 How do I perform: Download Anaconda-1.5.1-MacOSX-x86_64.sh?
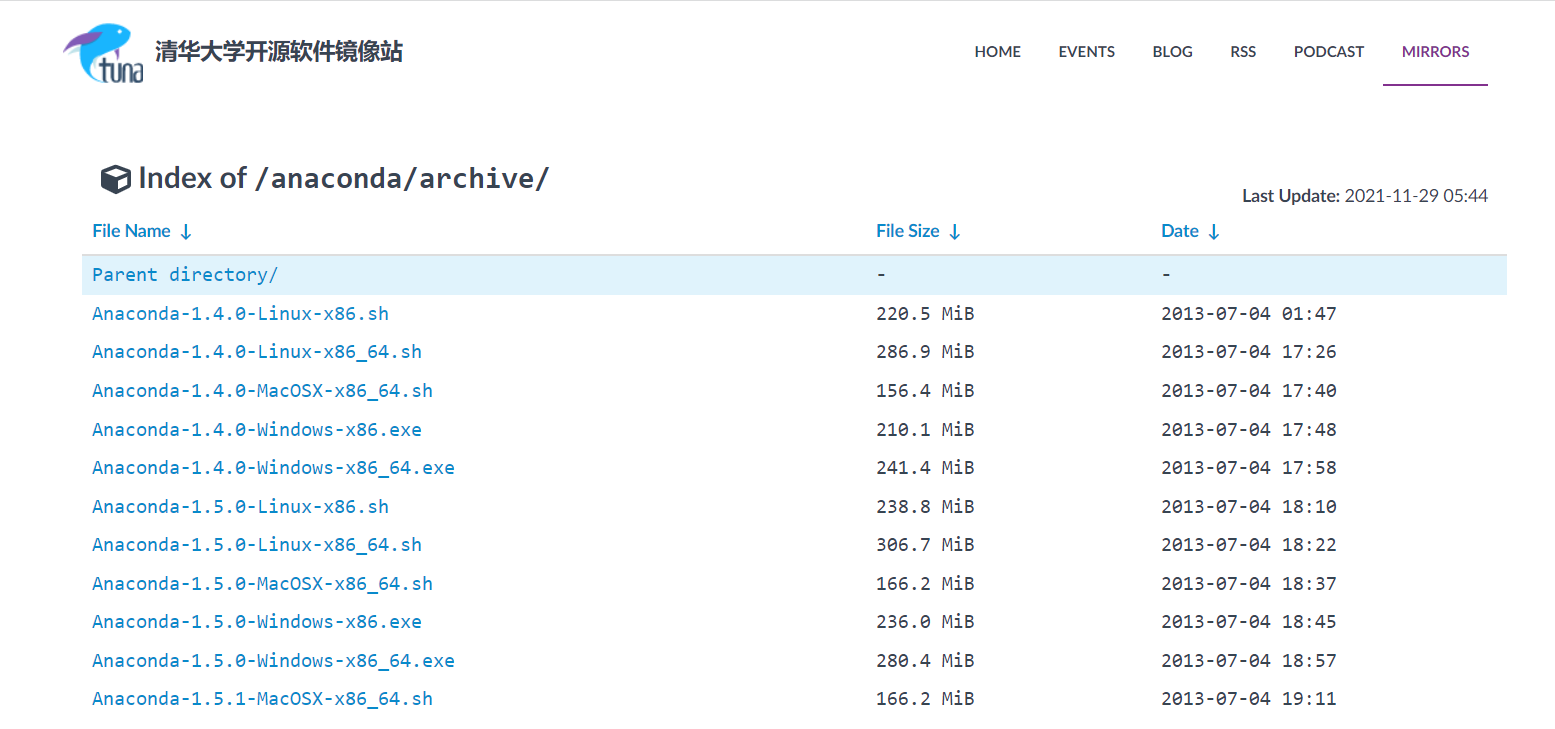[262, 698]
